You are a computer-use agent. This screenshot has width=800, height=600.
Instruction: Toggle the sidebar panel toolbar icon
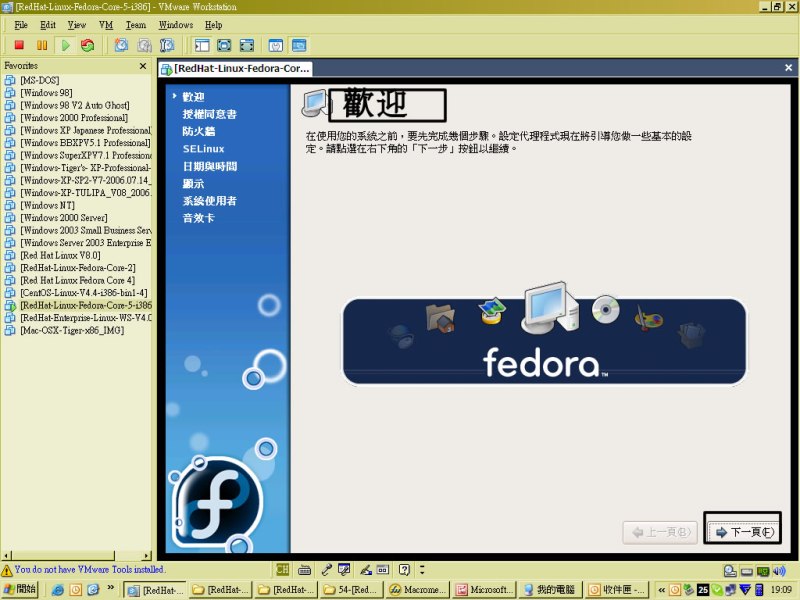coord(202,45)
